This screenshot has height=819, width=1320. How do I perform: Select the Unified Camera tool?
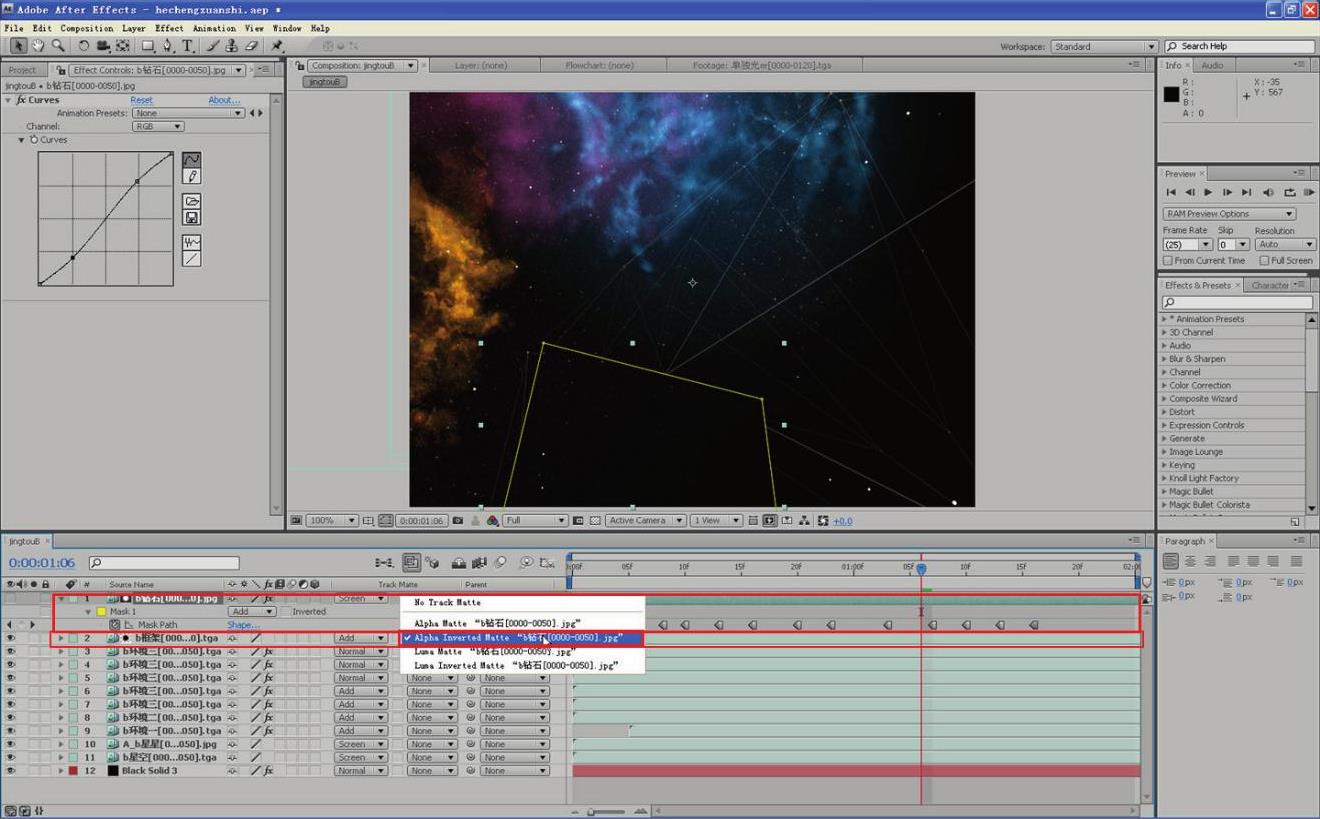(x=103, y=46)
